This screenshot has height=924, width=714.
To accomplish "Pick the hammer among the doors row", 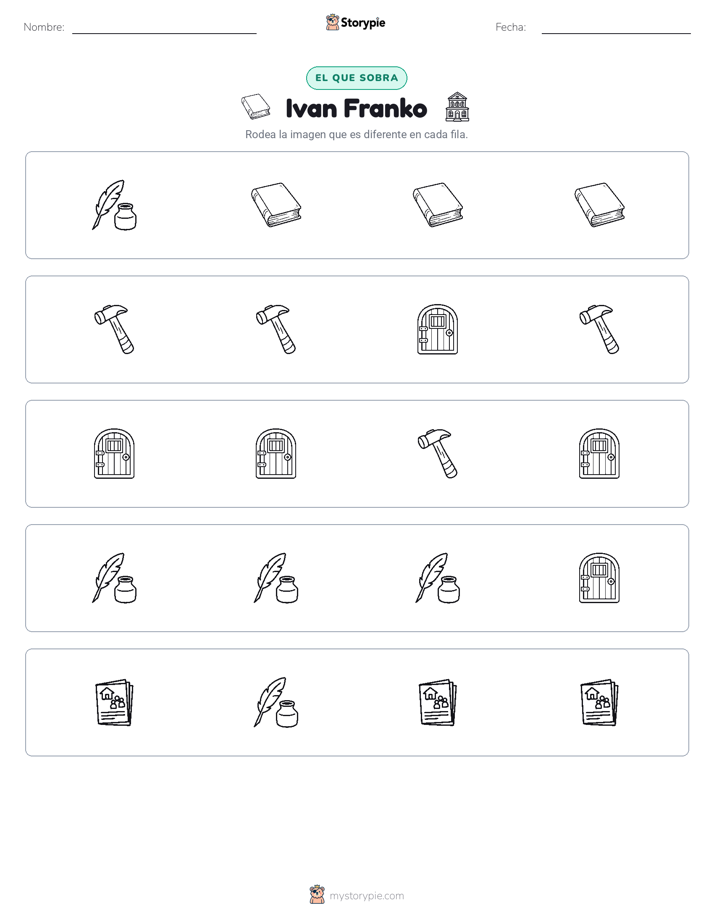I will [x=437, y=454].
